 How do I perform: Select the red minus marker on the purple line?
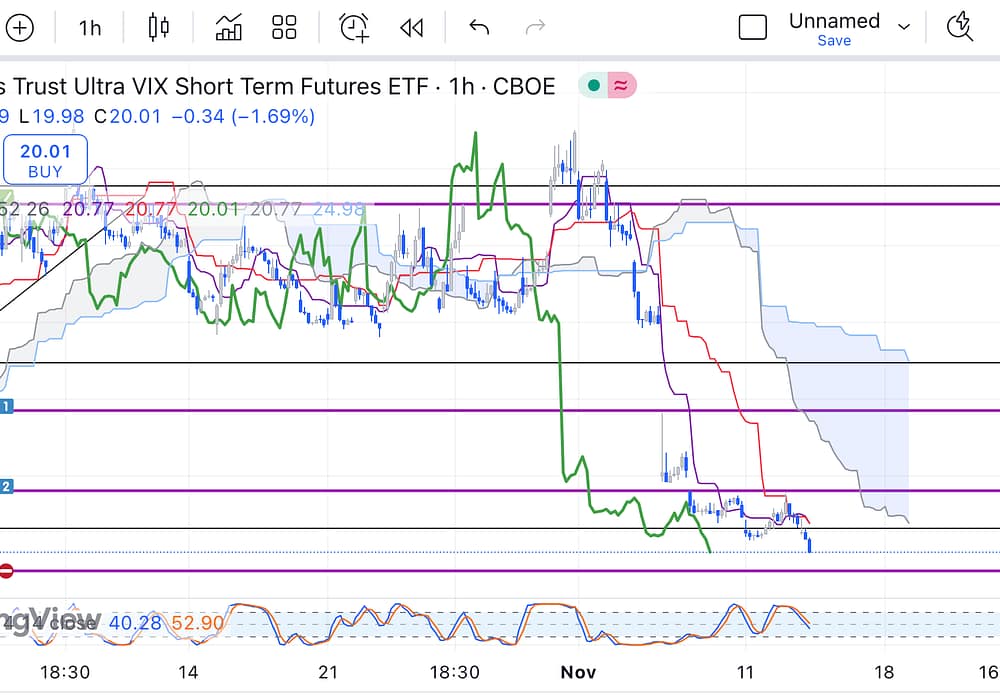coord(6,571)
